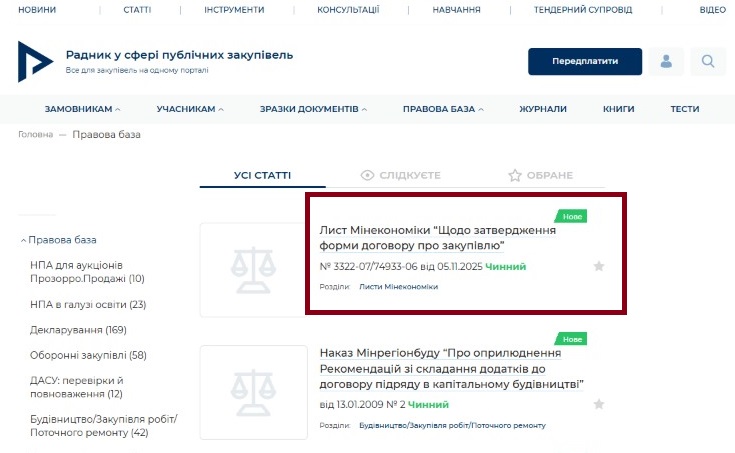Open the search magnifier icon
This screenshot has width=735, height=453.
708,62
